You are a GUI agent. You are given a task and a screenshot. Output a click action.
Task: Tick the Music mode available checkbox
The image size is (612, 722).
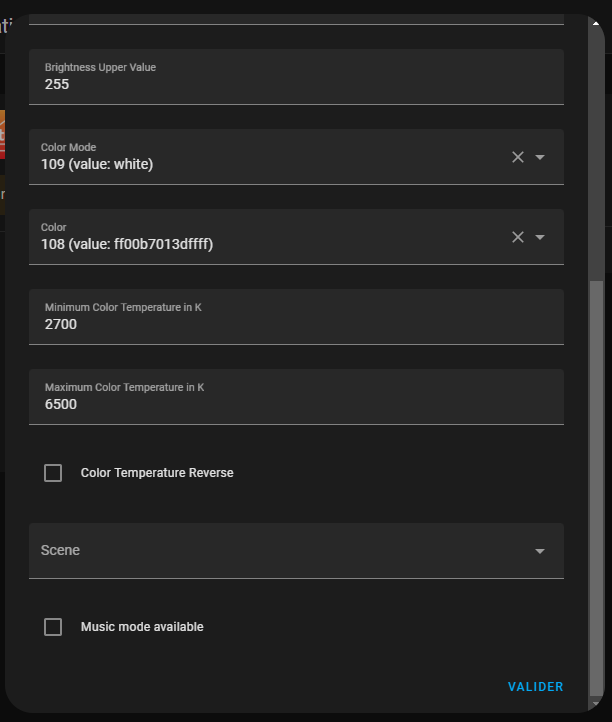(53, 627)
